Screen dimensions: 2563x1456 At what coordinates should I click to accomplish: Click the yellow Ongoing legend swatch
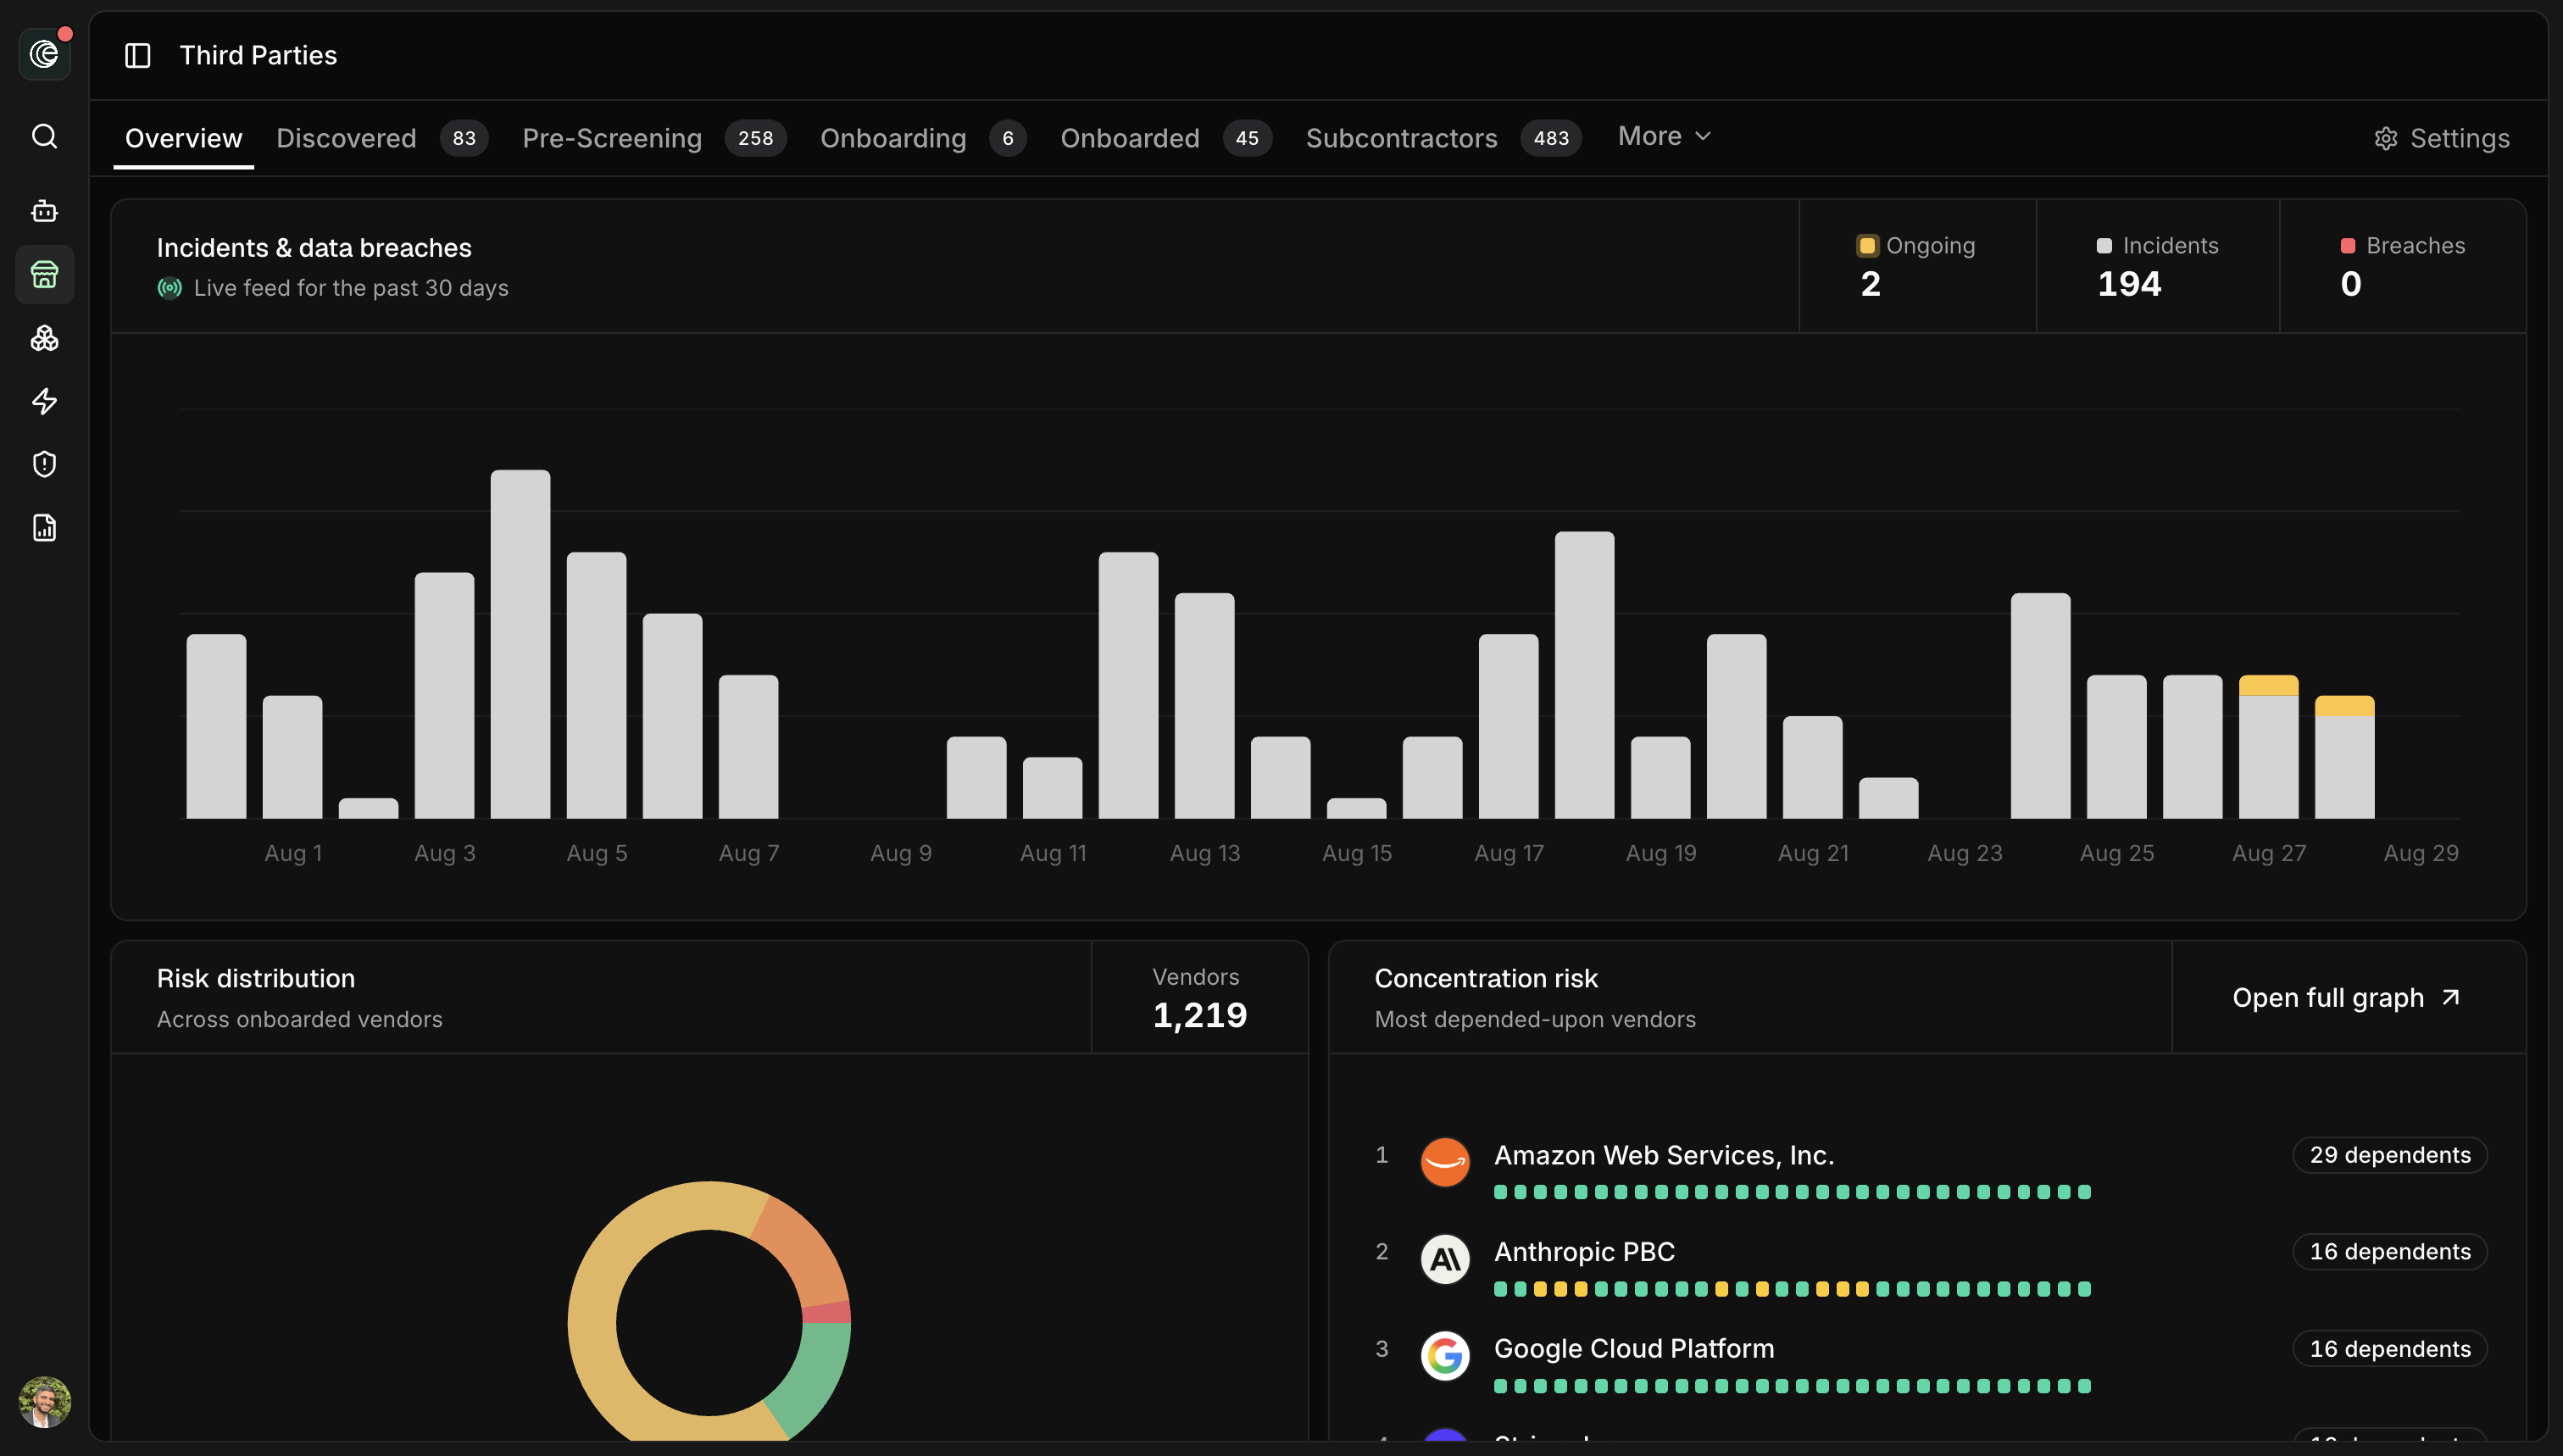(x=1867, y=246)
